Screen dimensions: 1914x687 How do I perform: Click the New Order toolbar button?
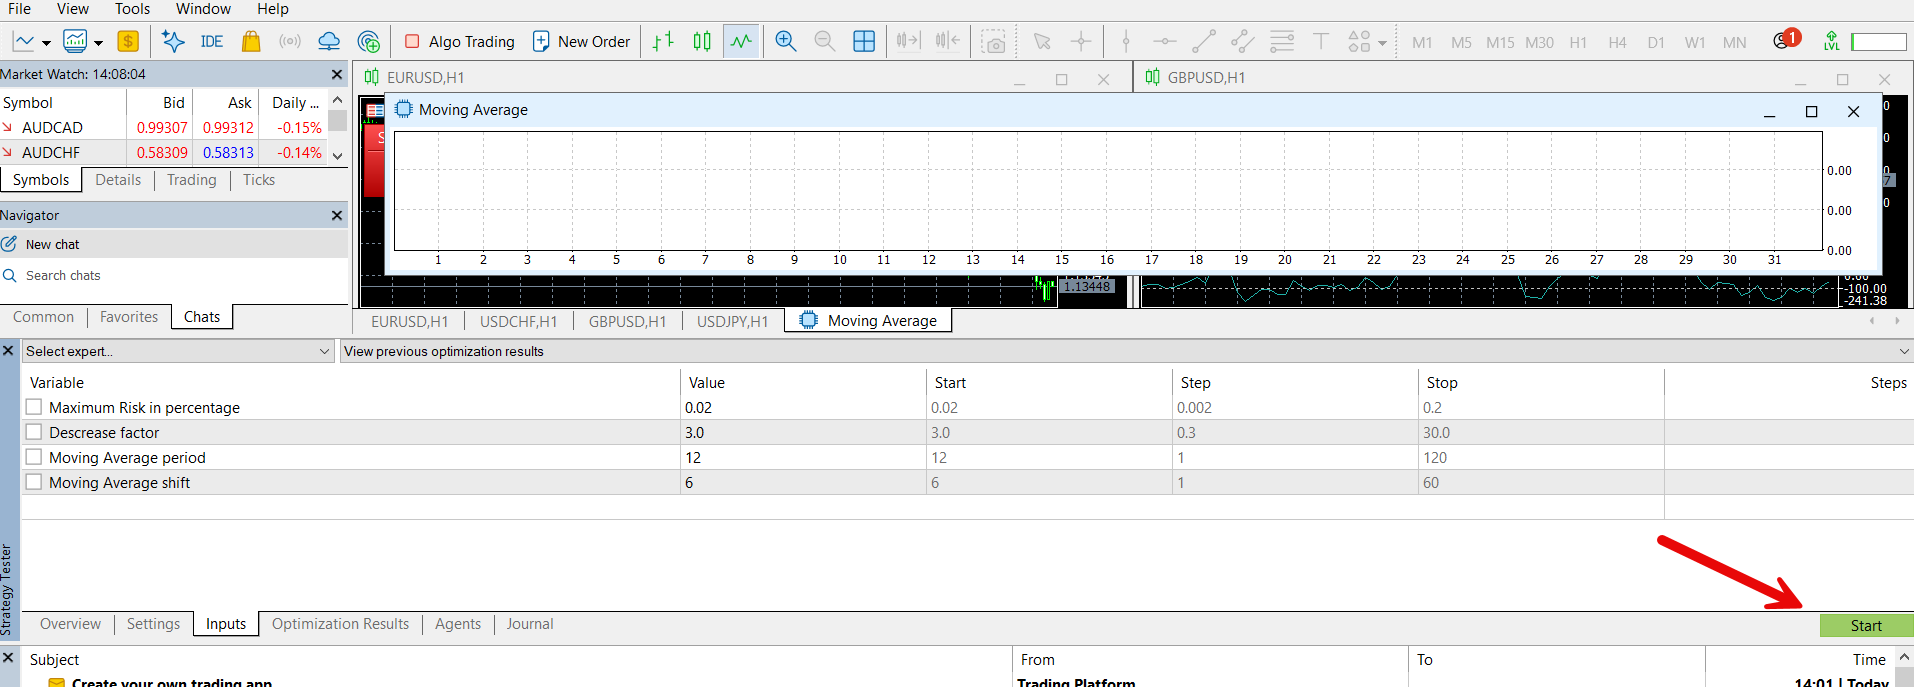coord(582,41)
